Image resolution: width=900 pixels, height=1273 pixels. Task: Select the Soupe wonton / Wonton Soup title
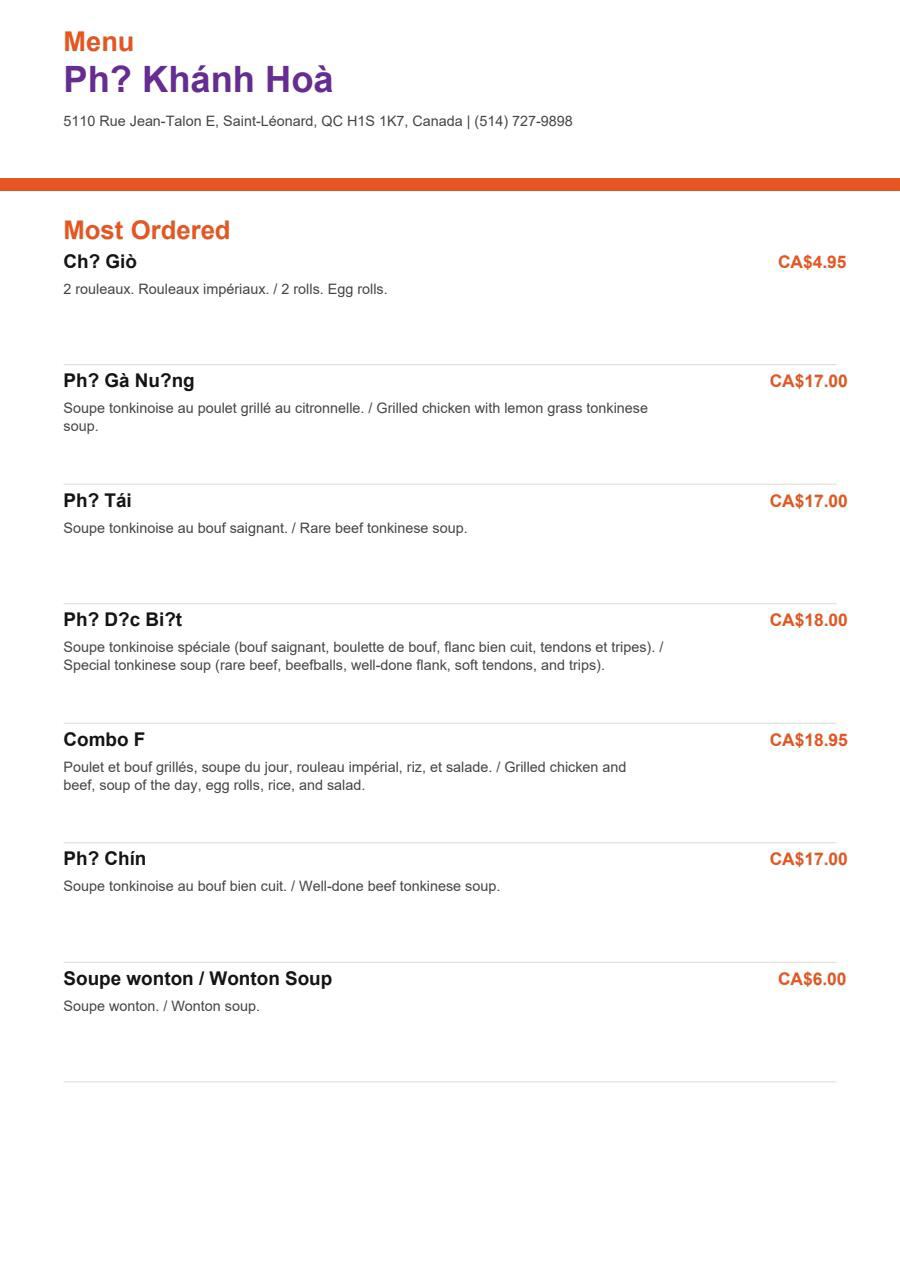pos(198,979)
